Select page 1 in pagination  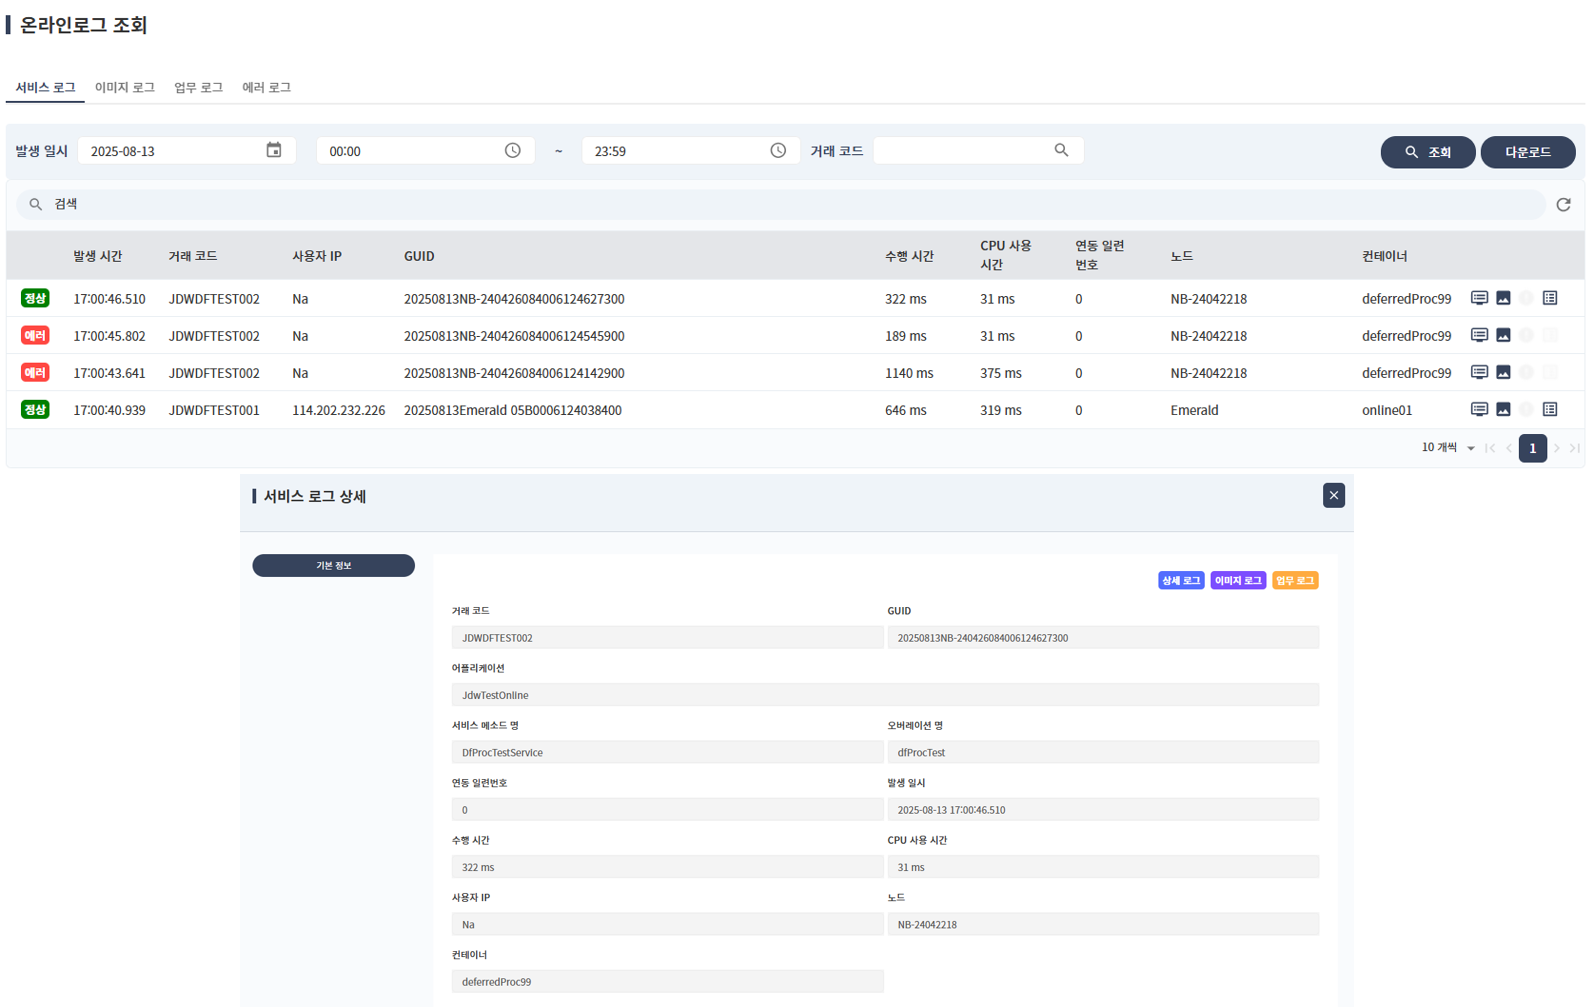tap(1532, 448)
